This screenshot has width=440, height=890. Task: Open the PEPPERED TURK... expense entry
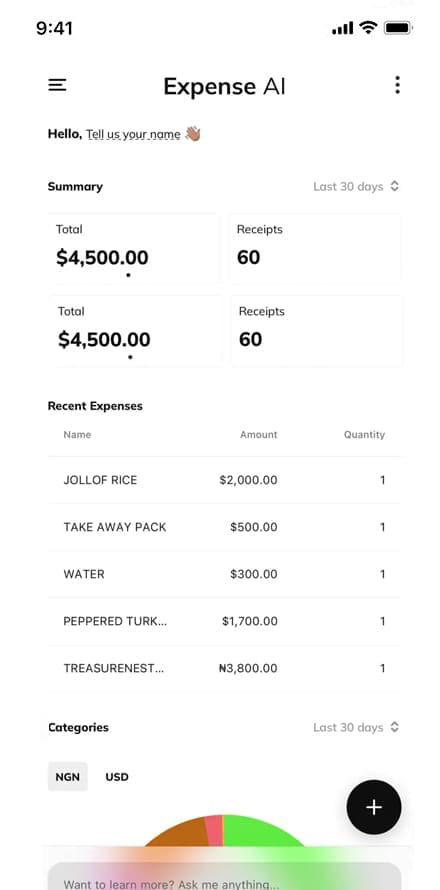pos(224,622)
